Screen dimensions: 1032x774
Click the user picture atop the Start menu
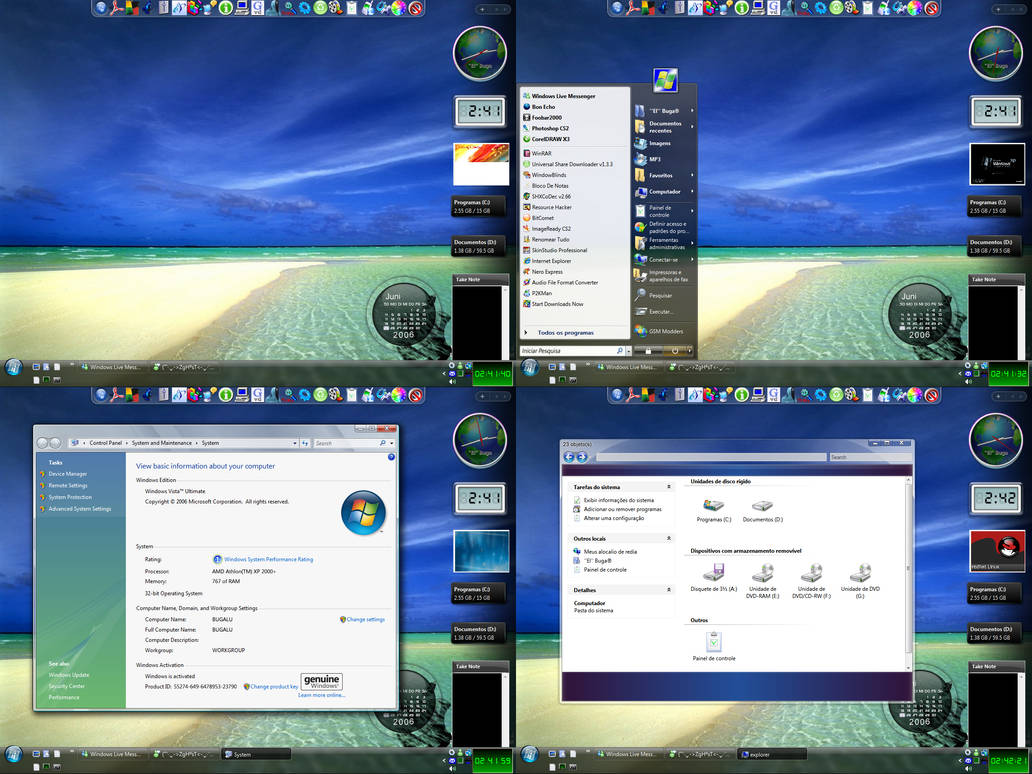point(665,80)
